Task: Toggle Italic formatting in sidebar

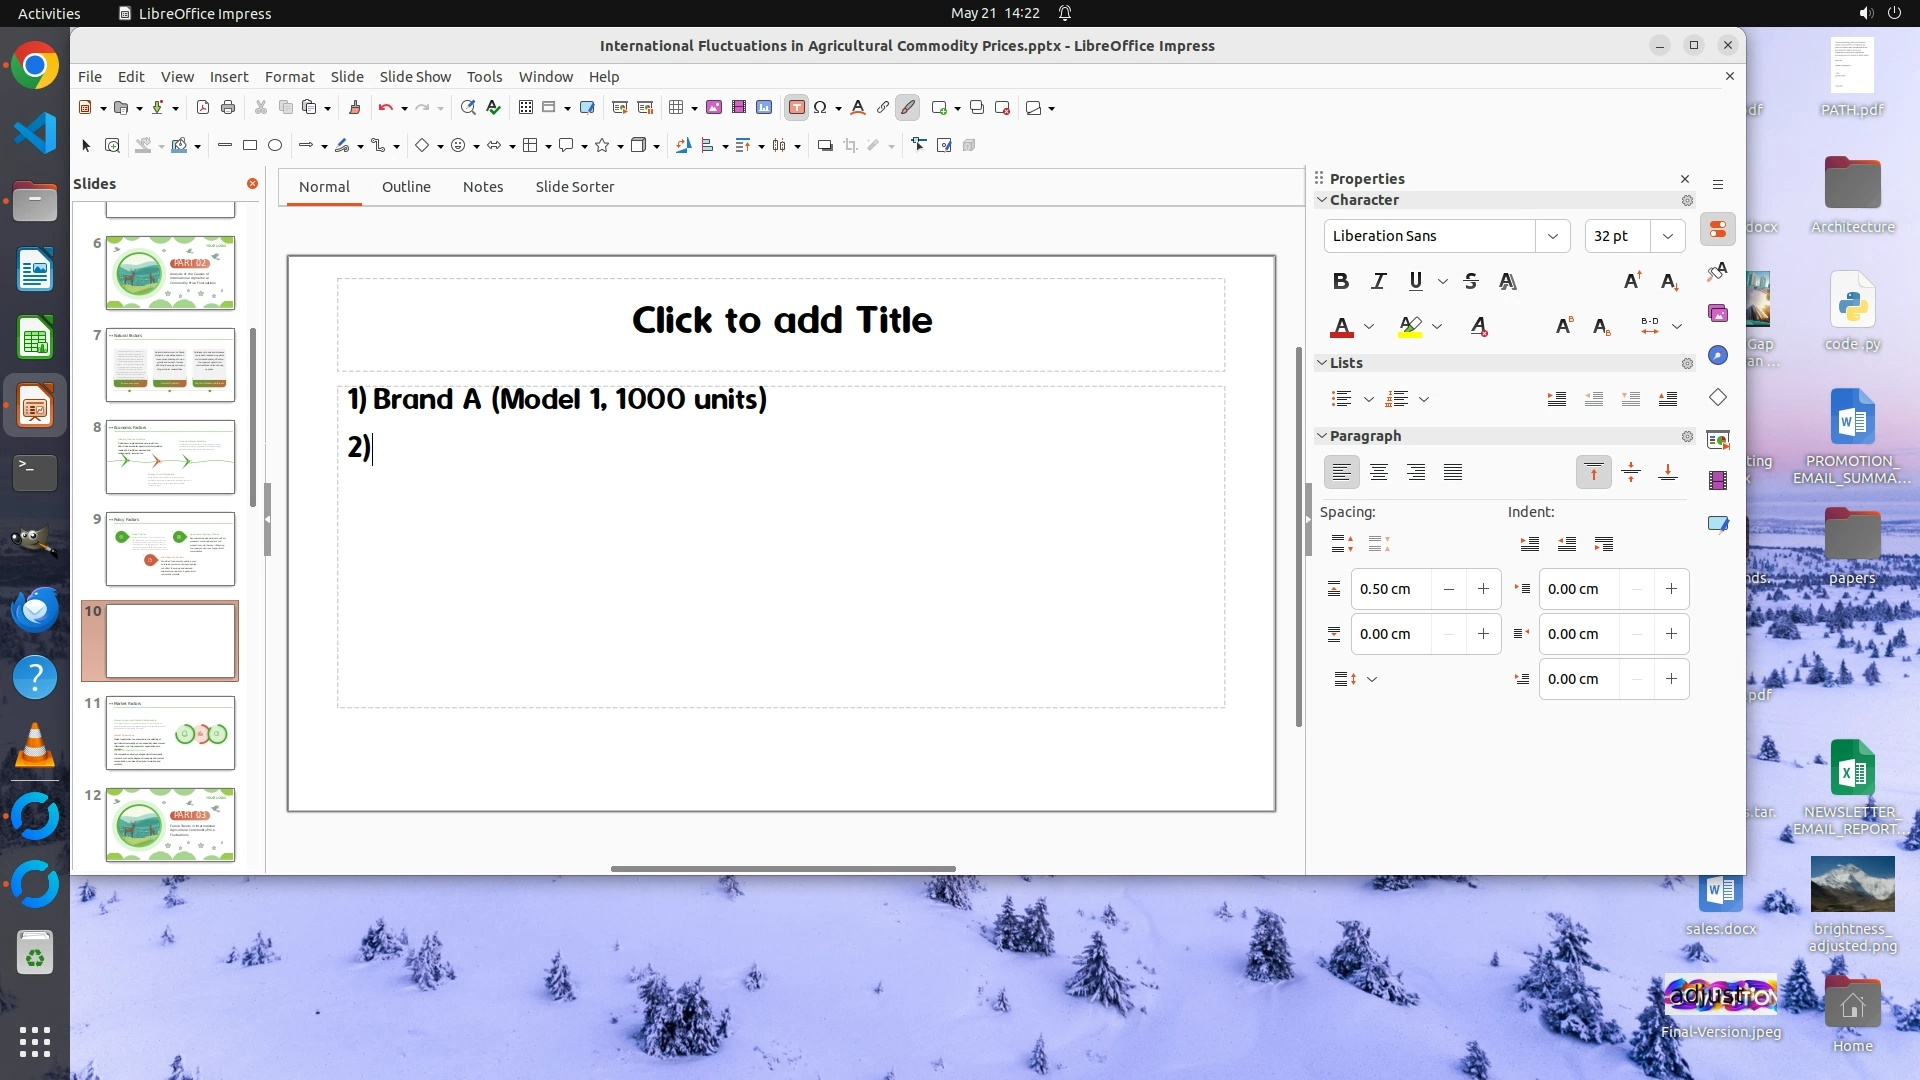Action: click(1378, 282)
